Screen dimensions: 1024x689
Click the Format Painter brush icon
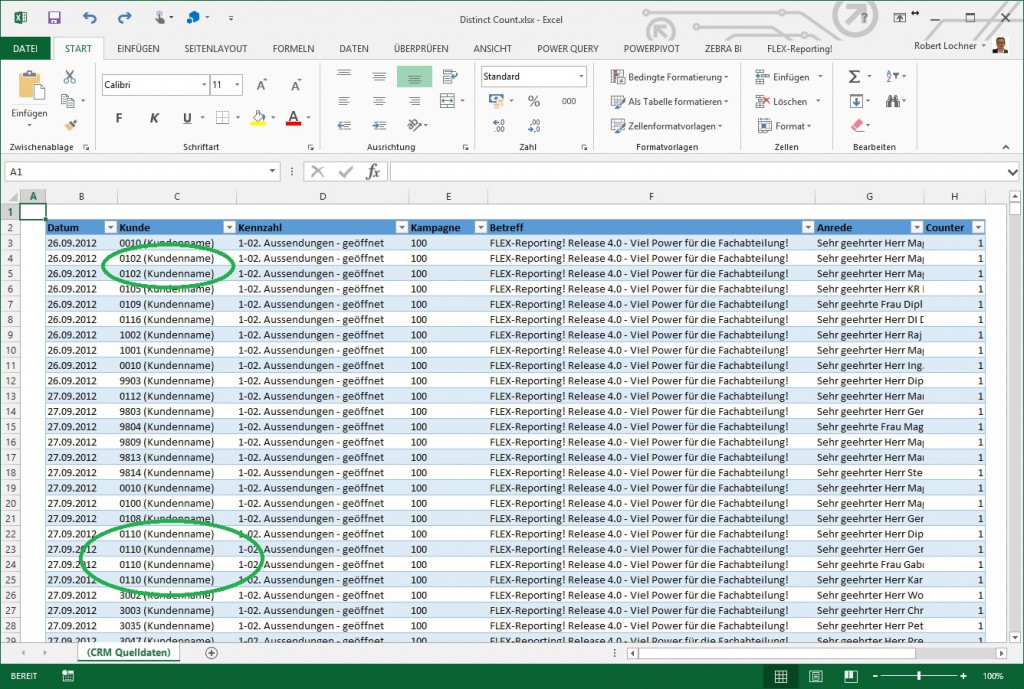[x=70, y=125]
